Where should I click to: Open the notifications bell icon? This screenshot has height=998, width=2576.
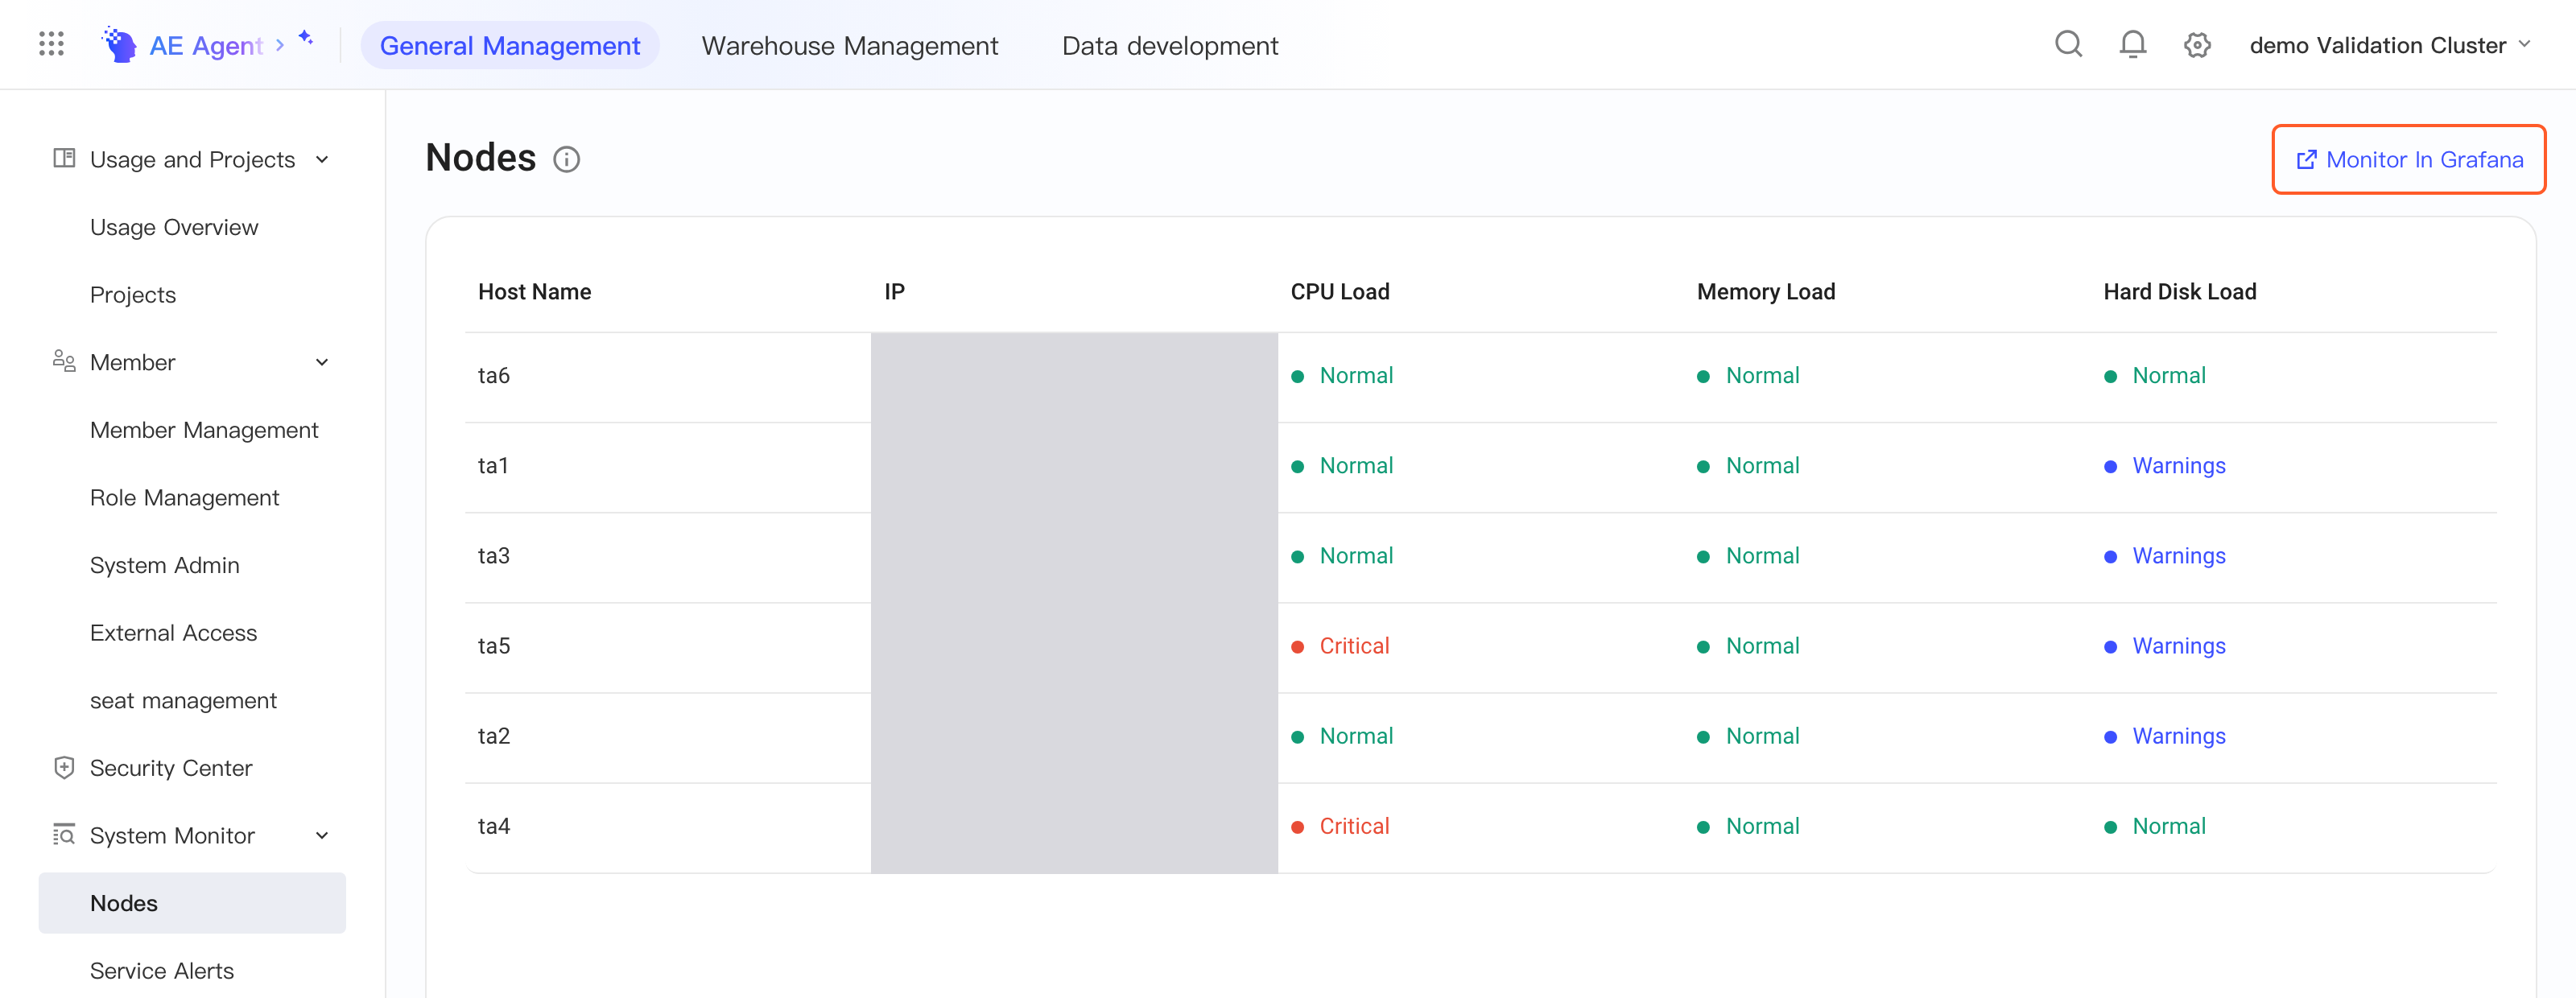click(x=2132, y=45)
